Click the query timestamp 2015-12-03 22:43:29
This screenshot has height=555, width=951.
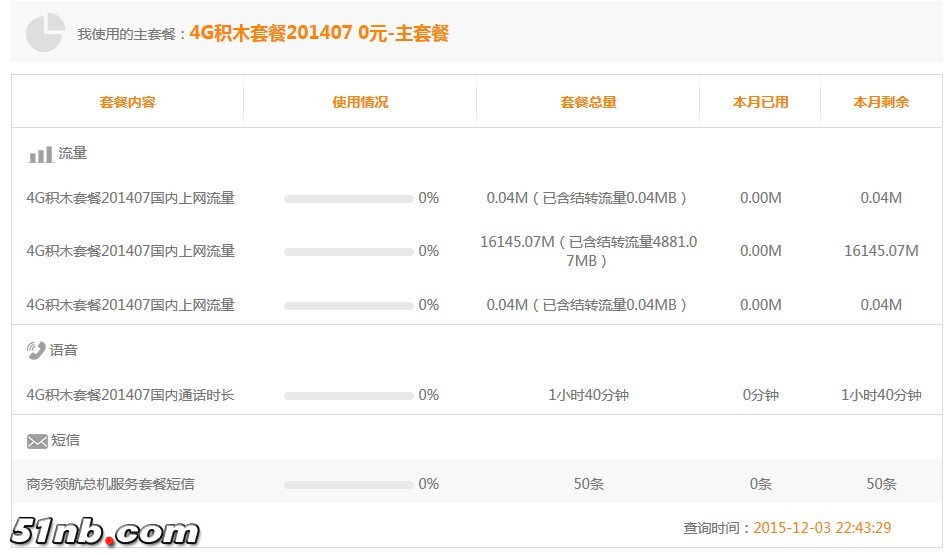point(822,528)
